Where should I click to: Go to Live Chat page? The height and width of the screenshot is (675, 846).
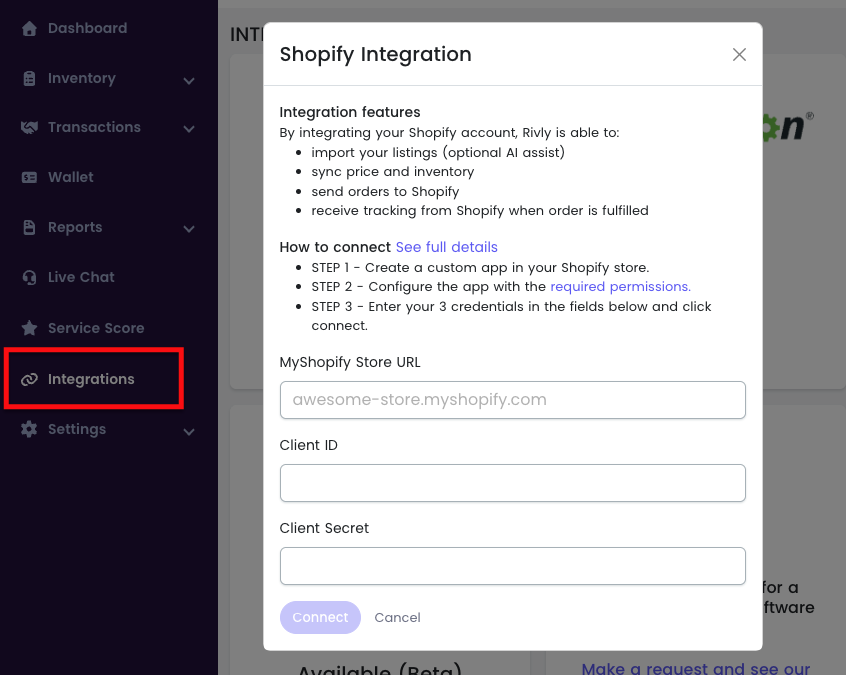(81, 277)
